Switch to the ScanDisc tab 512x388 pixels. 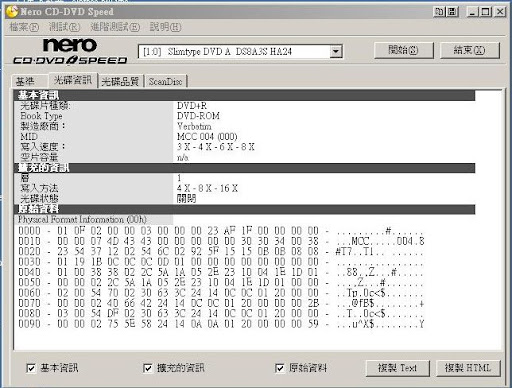(165, 81)
